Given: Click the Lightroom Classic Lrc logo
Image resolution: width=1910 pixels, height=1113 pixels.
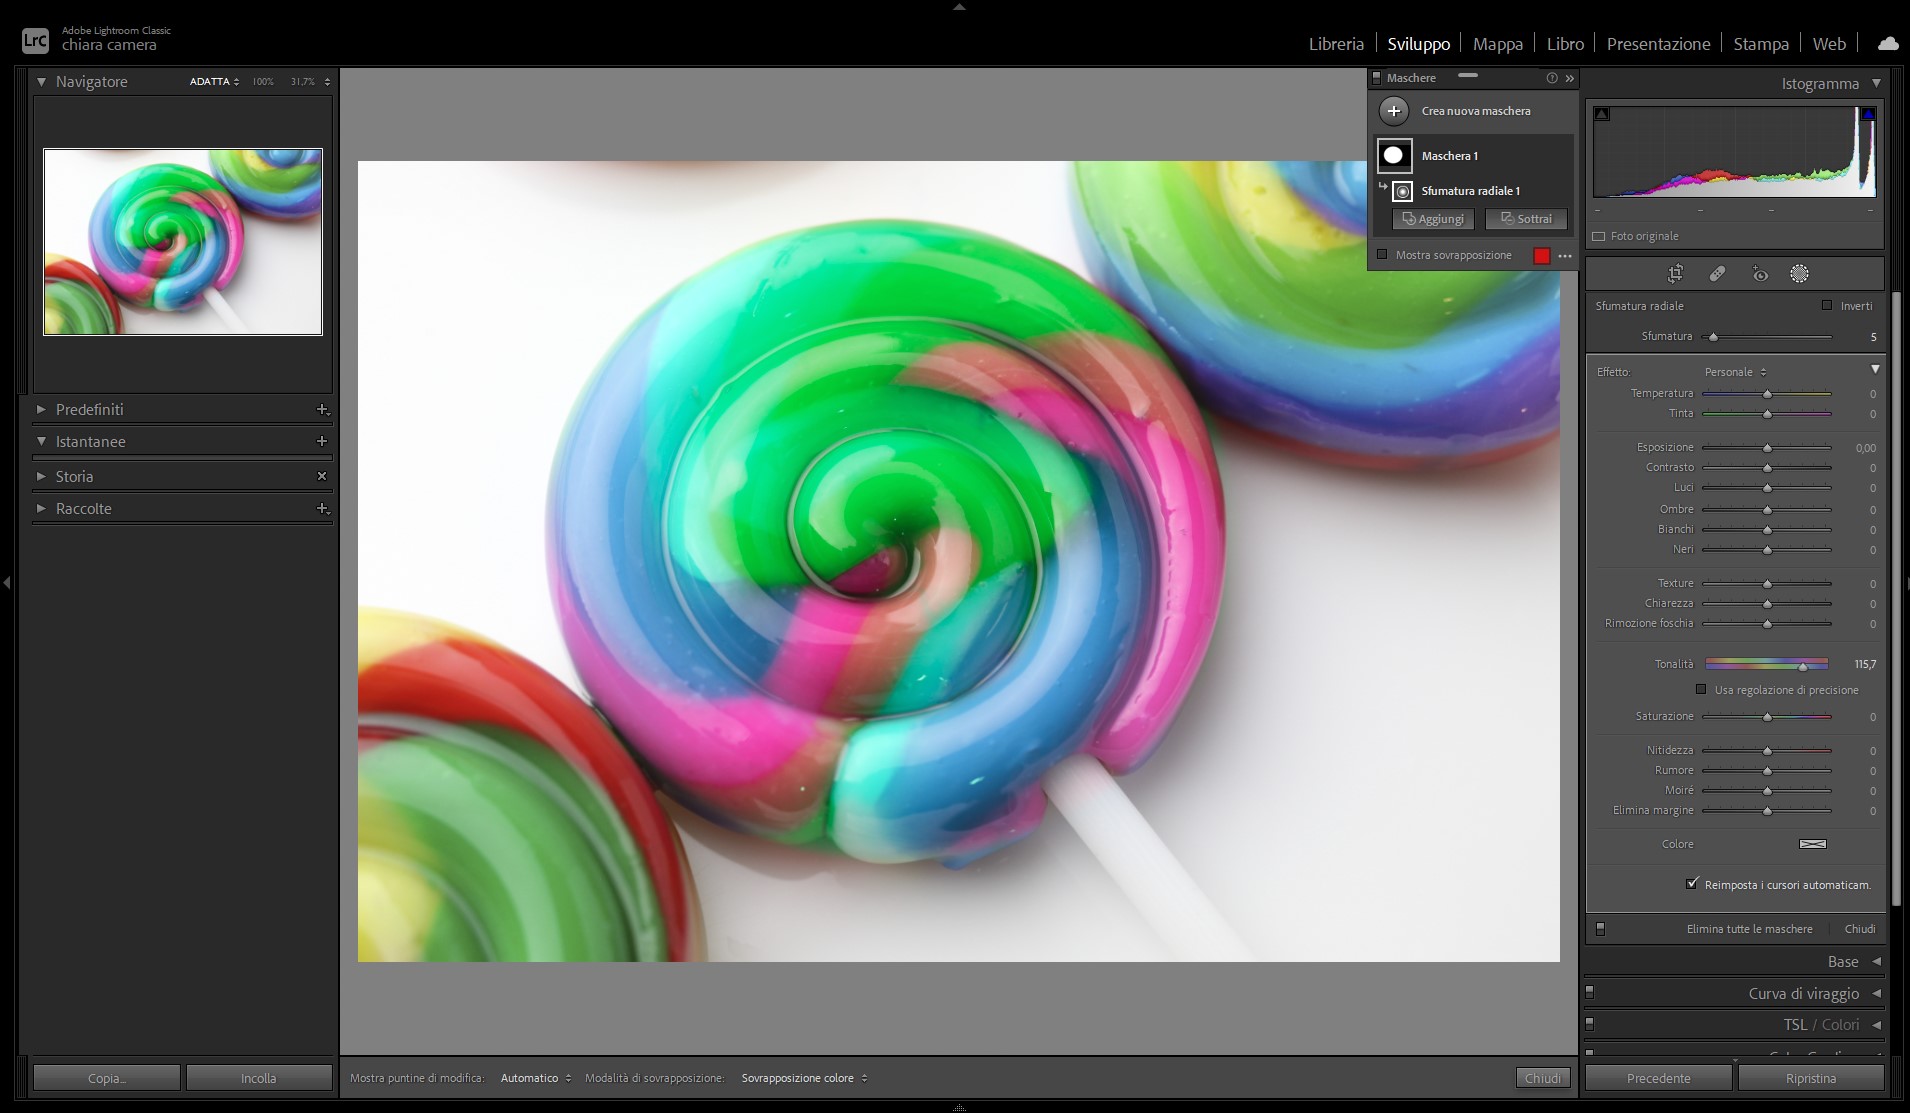Looking at the screenshot, I should click(35, 40).
